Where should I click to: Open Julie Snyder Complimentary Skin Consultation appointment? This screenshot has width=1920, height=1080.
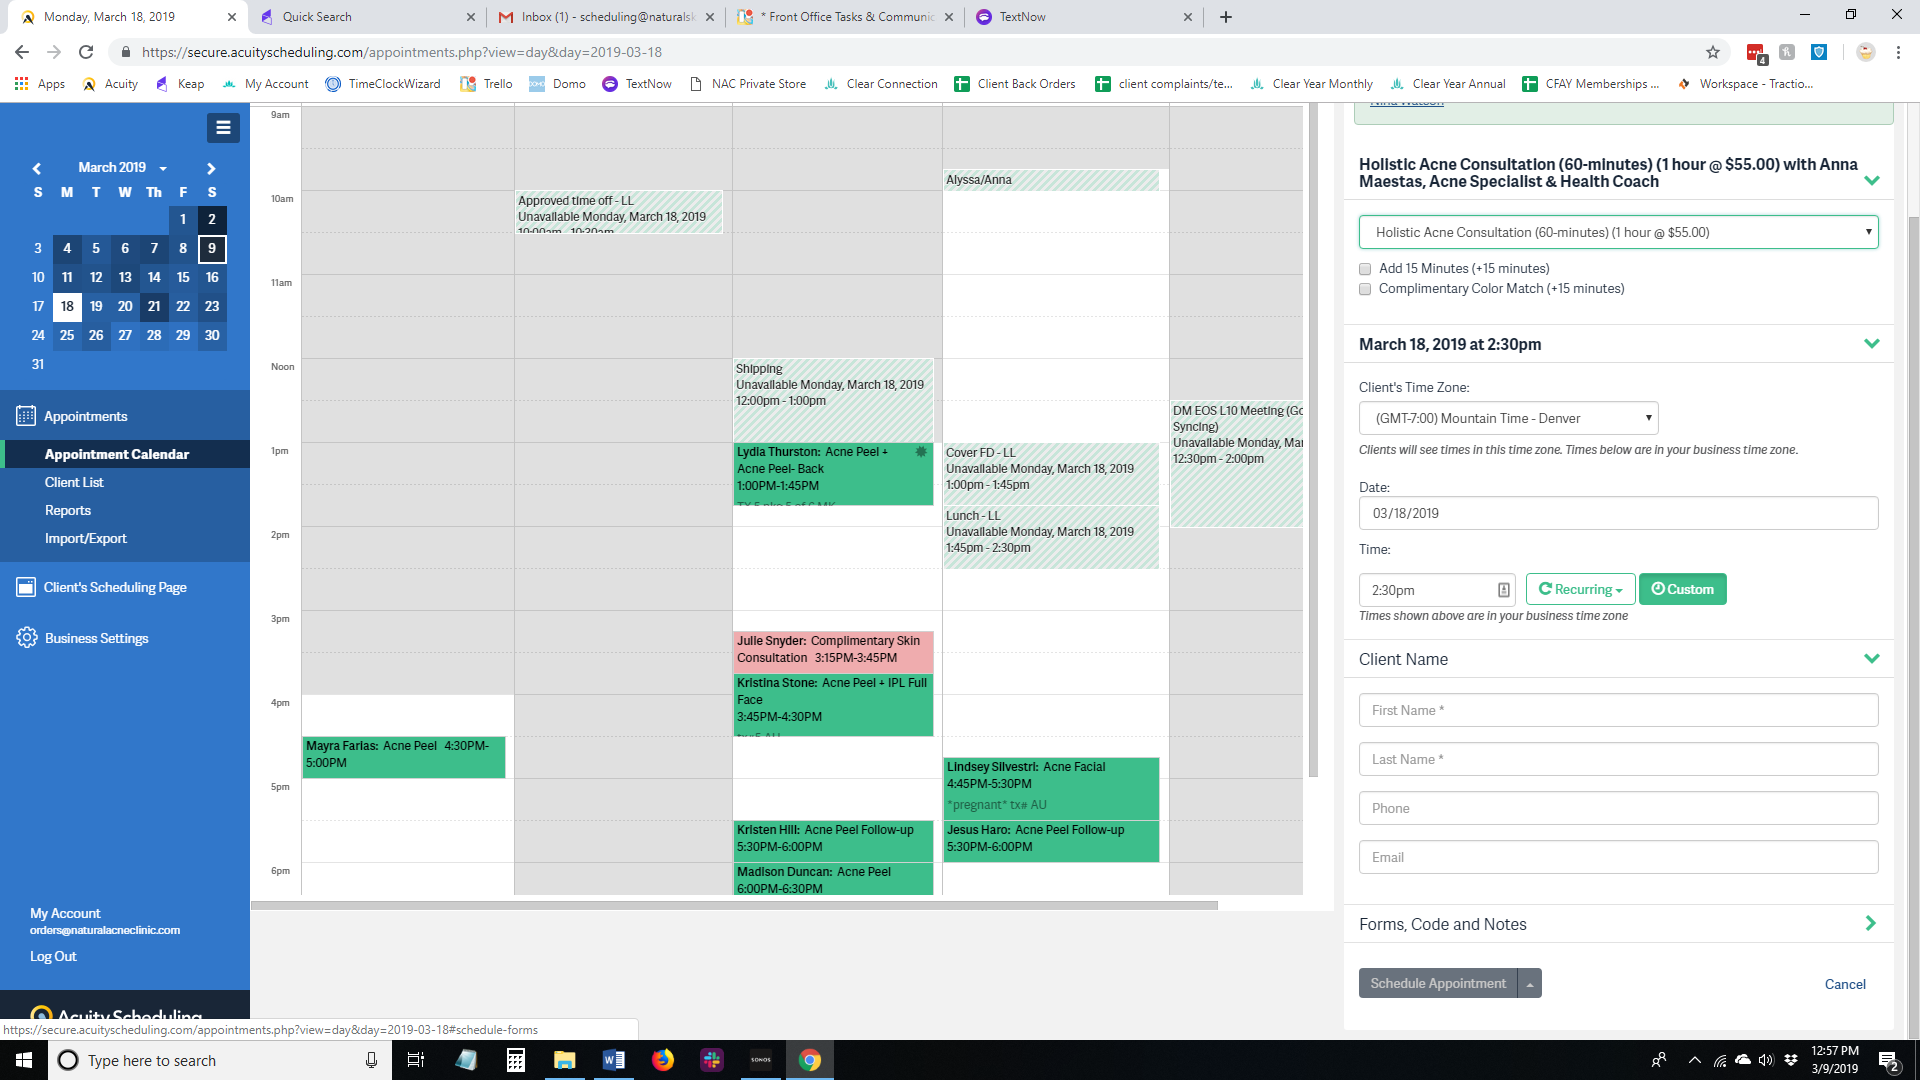(x=833, y=650)
